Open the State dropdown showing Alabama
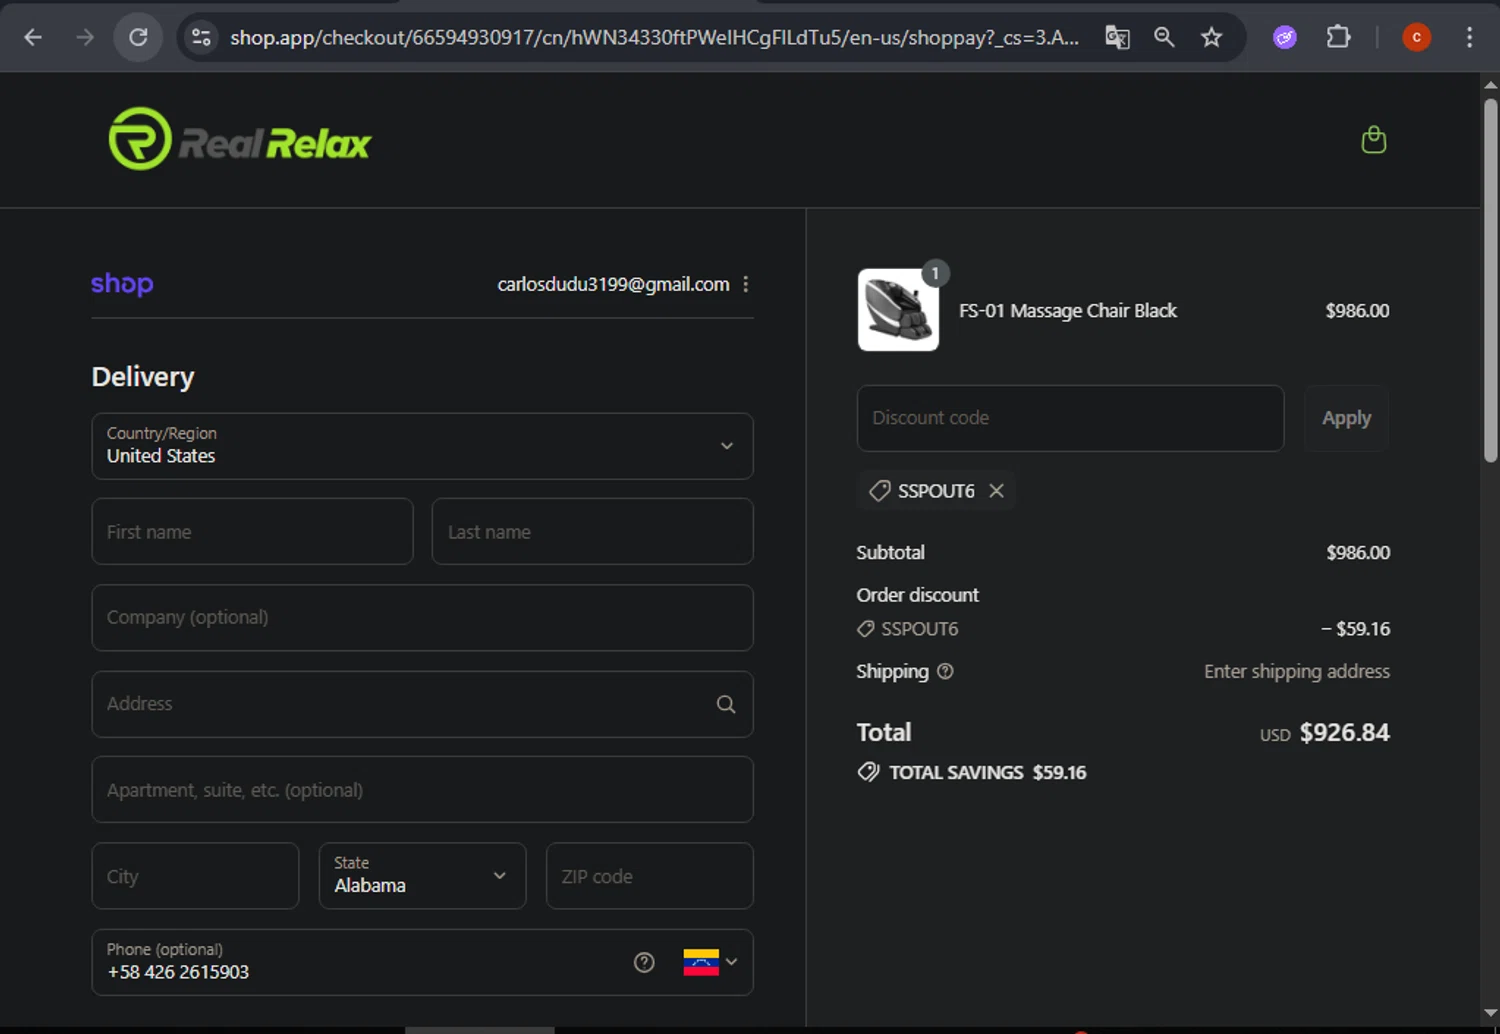 click(422, 876)
